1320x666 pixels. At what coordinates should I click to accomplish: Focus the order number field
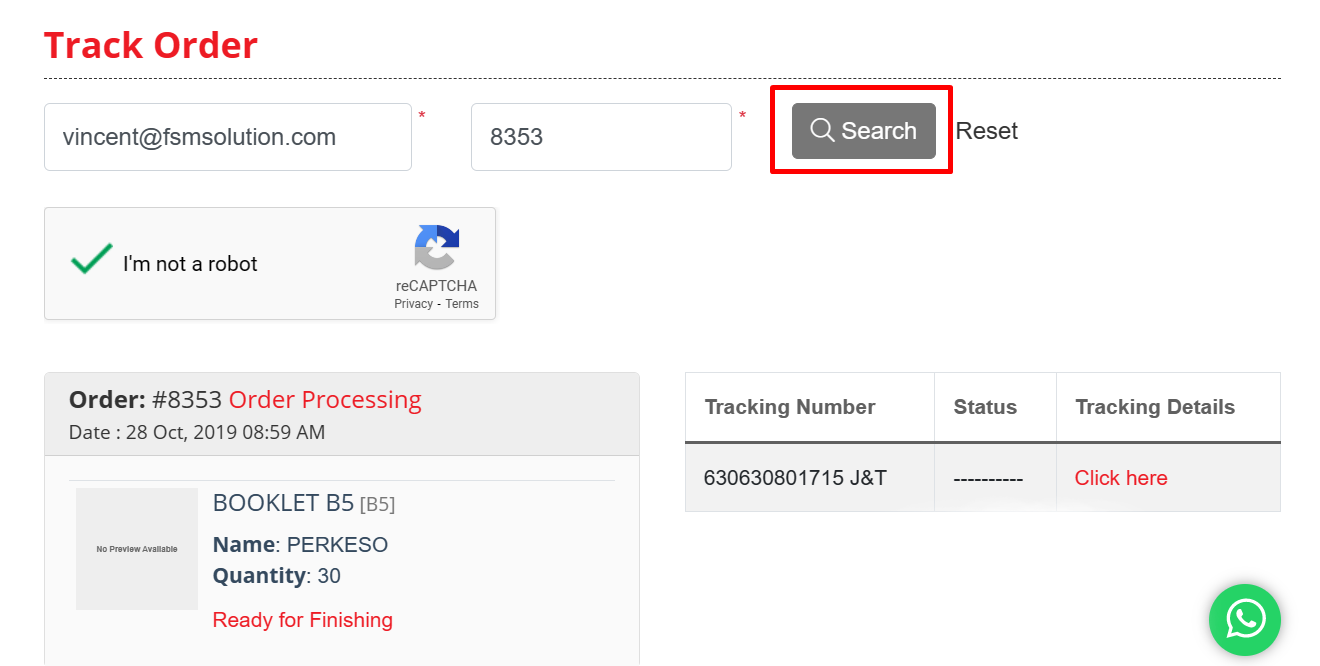[601, 137]
